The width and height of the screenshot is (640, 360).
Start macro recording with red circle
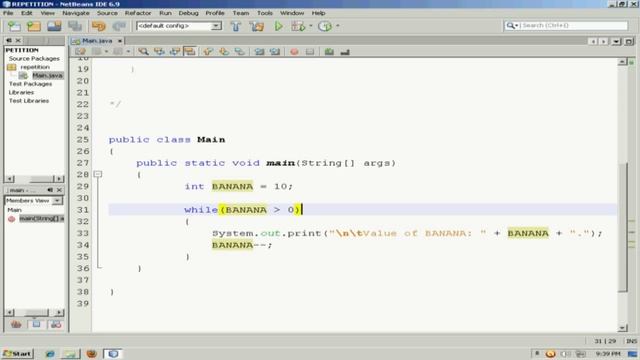click(294, 52)
